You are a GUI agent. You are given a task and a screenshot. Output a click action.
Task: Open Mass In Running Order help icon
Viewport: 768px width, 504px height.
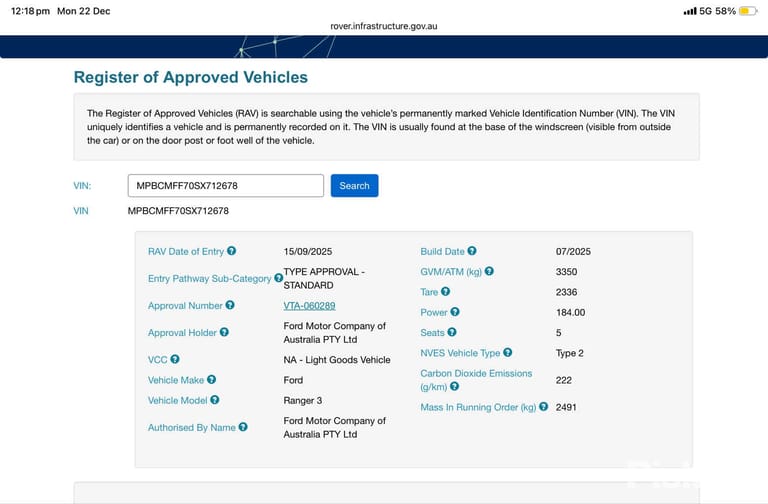pyautogui.click(x=544, y=407)
